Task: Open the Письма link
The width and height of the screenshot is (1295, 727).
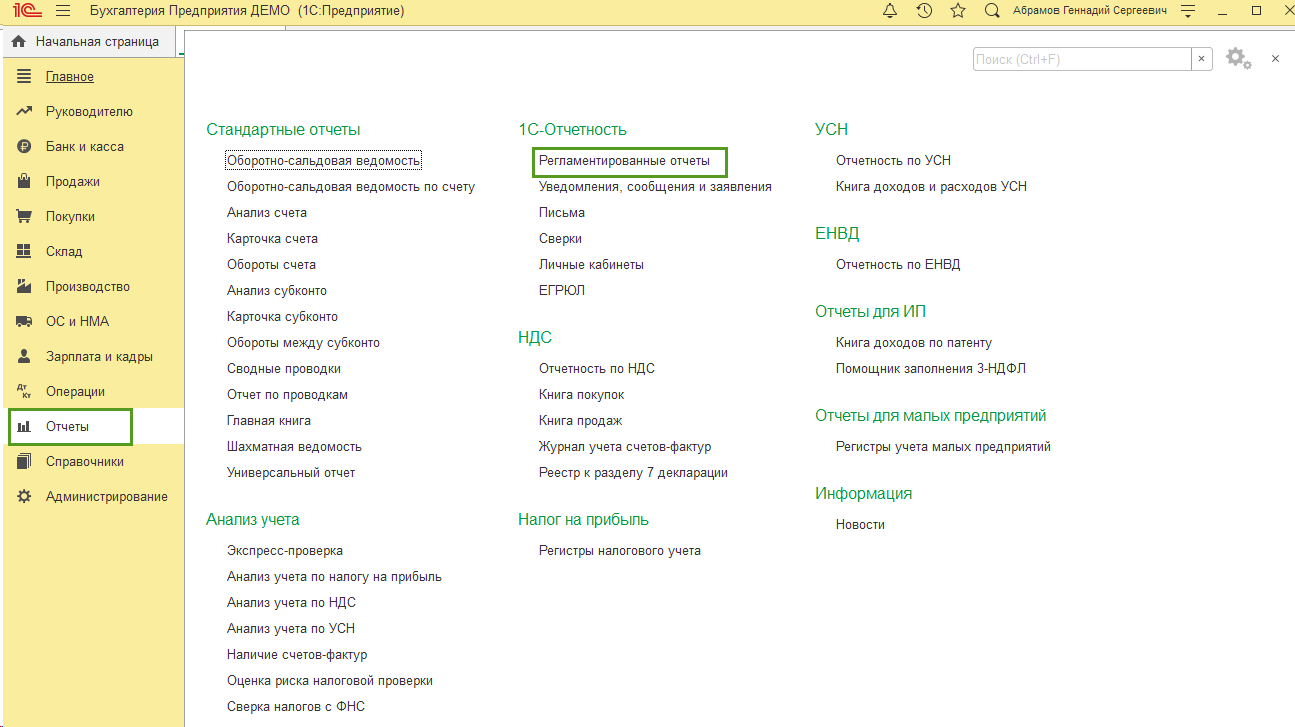Action: click(x=562, y=212)
